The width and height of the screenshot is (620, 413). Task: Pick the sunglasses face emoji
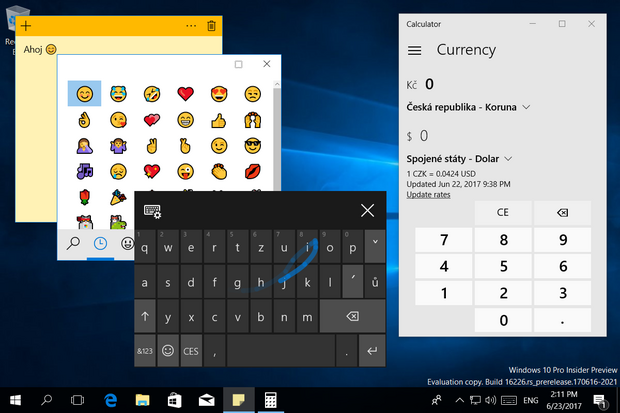pyautogui.click(x=253, y=146)
